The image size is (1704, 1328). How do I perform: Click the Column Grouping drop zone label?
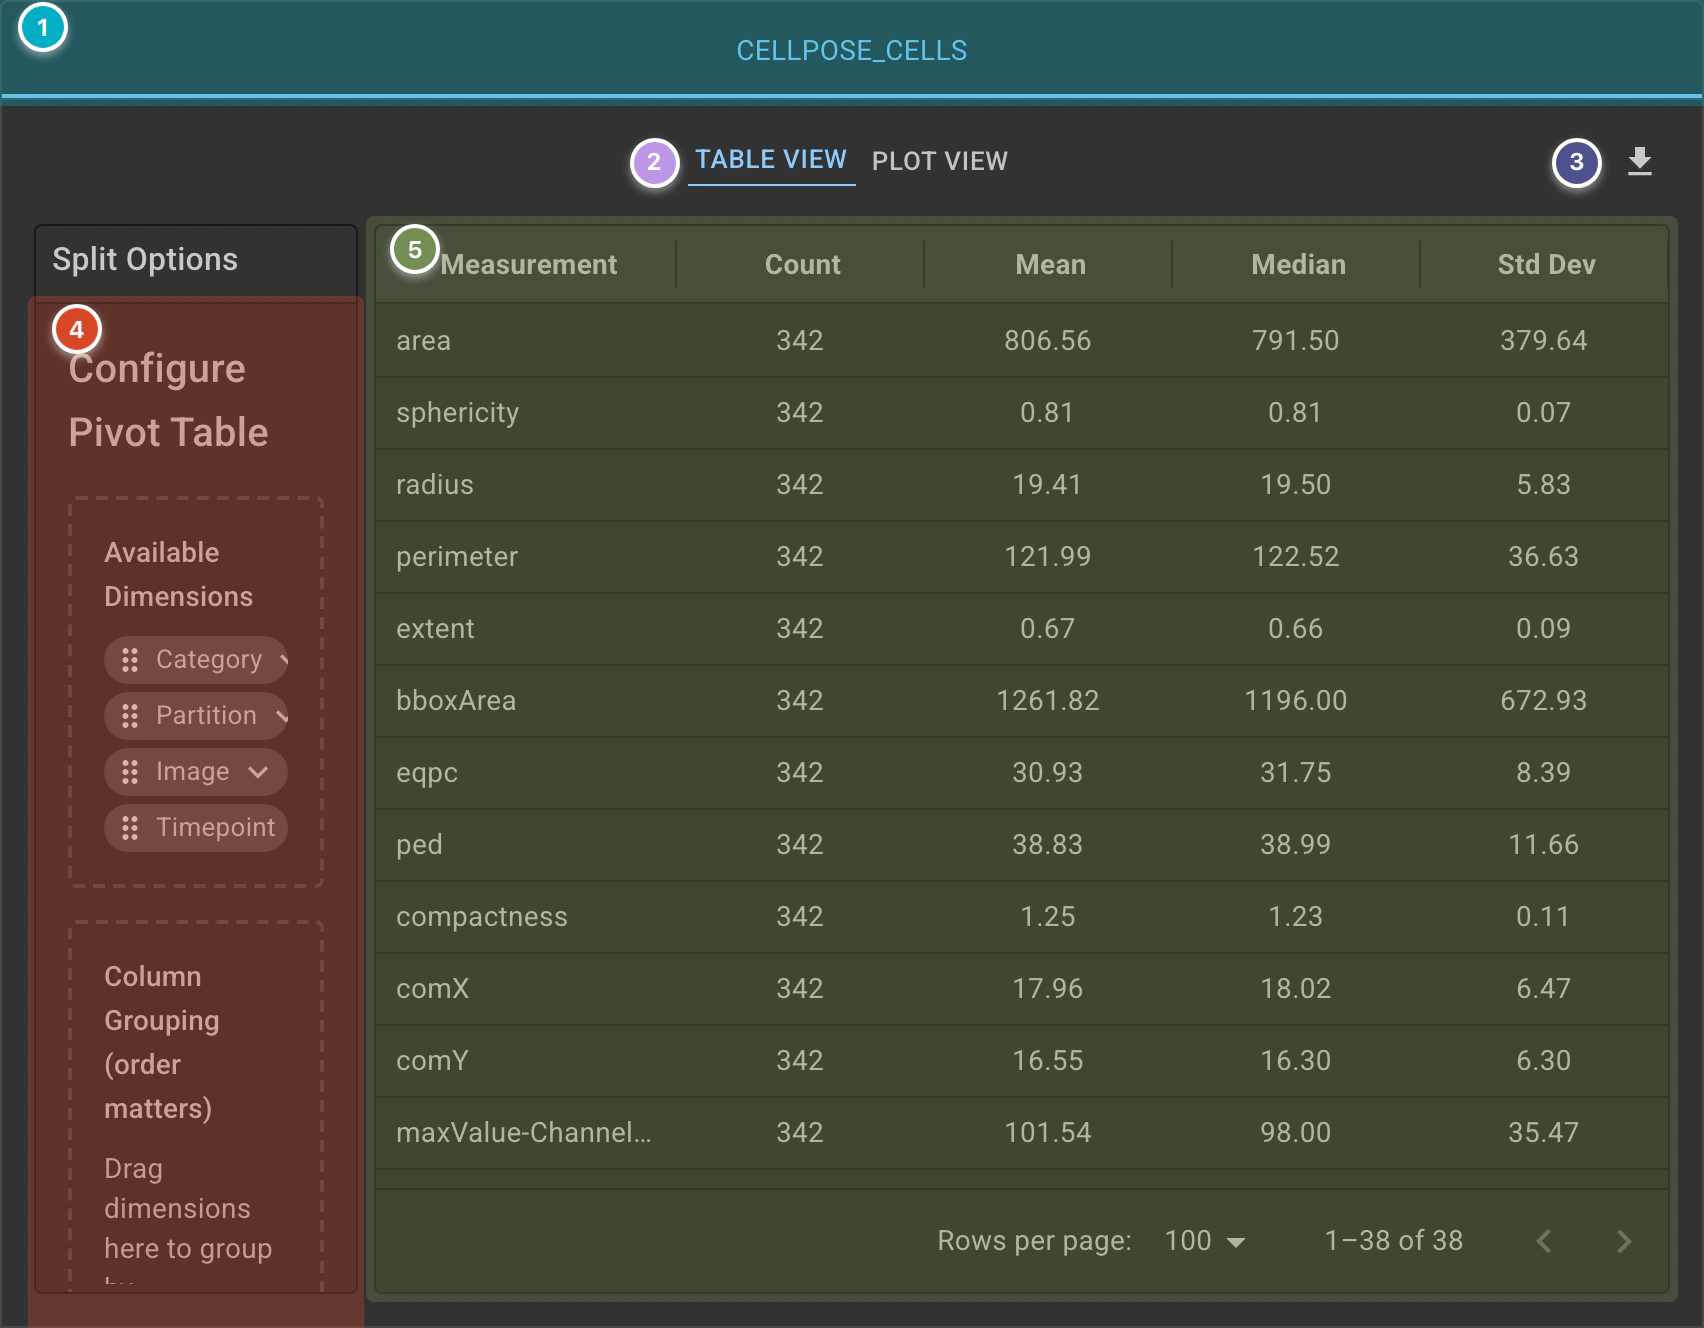click(160, 1043)
